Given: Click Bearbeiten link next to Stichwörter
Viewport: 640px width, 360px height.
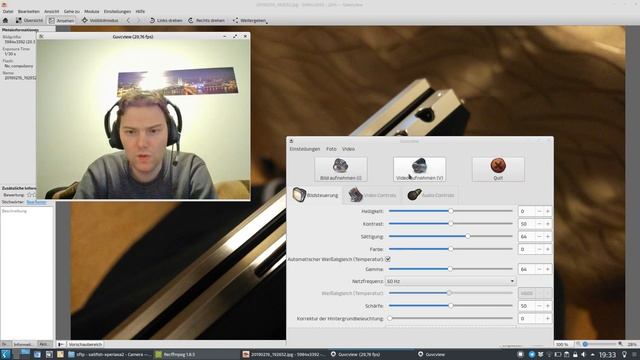Looking at the screenshot, I should (36, 202).
